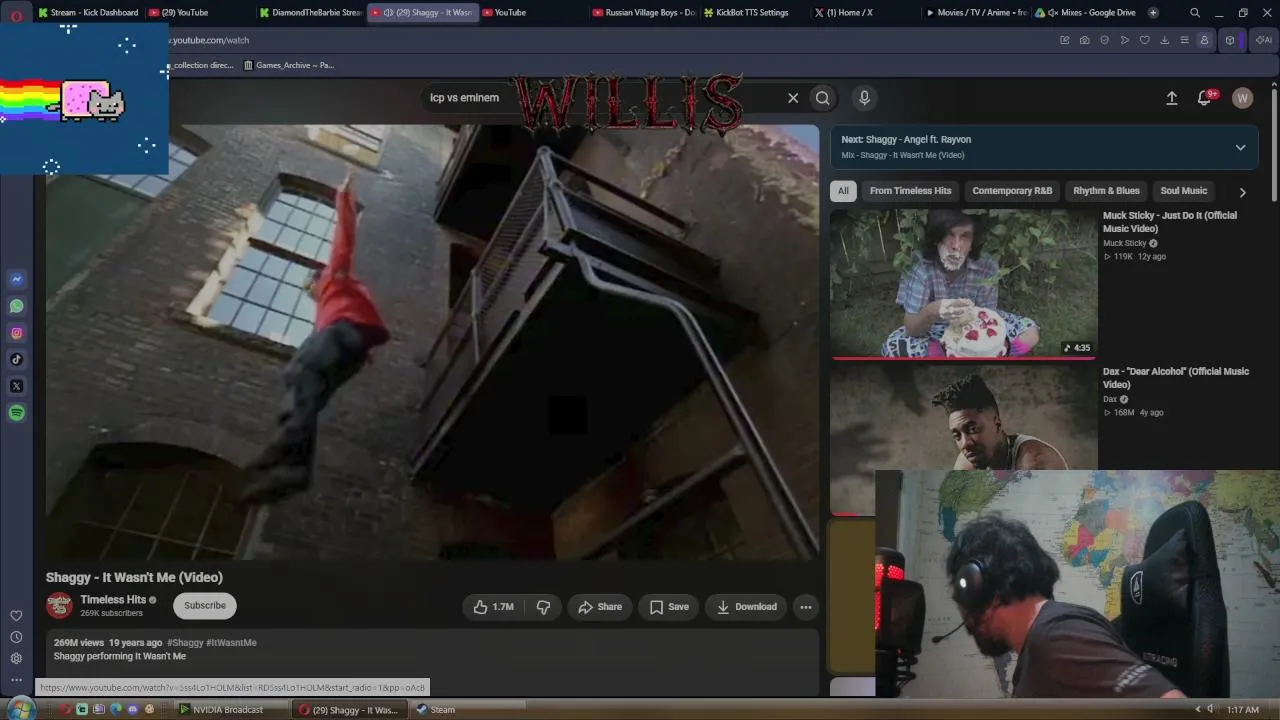
Task: Subscribe to the Timeless Hits channel
Action: 205,606
